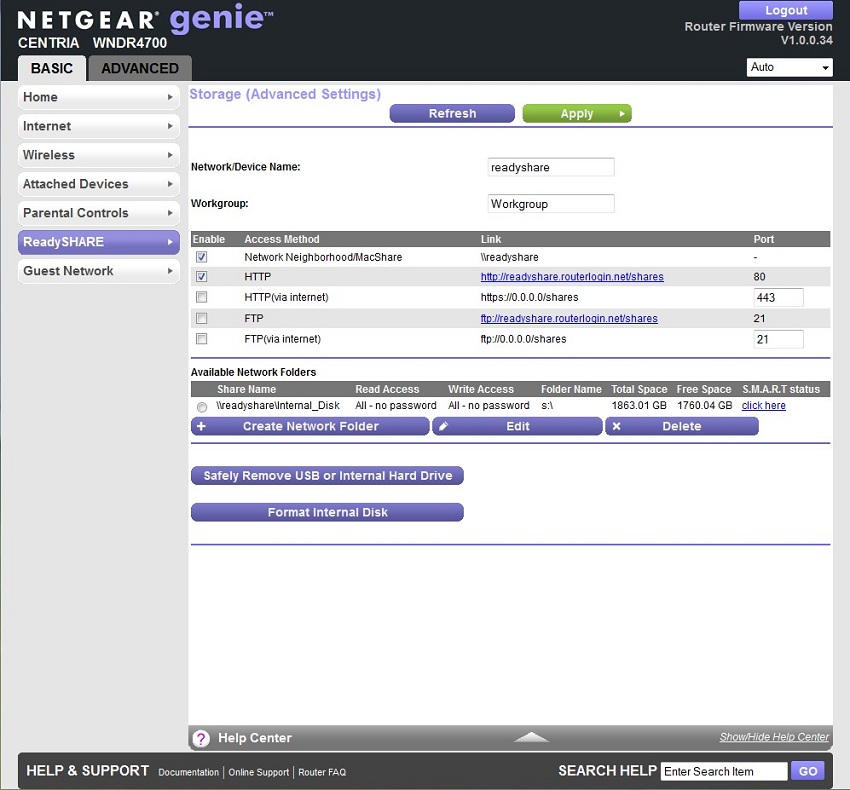Viewport: 850px width, 790px height.
Task: Disable the HTTP access method checkbox
Action: pos(202,277)
